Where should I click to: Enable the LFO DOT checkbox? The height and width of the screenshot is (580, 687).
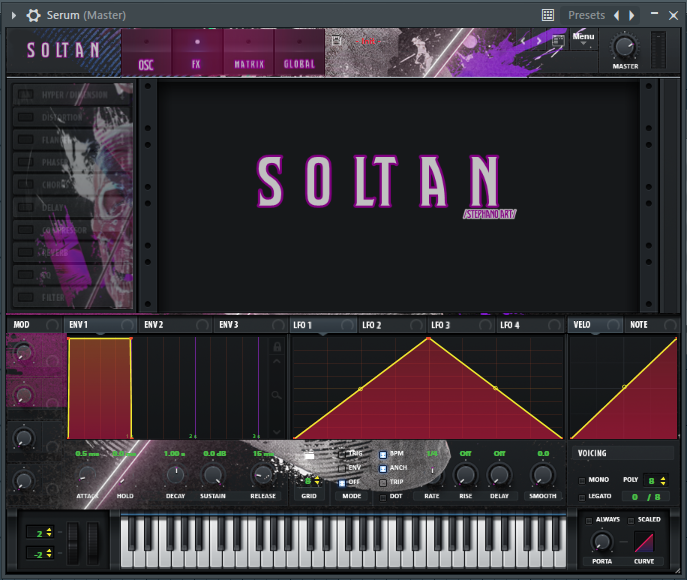point(383,497)
